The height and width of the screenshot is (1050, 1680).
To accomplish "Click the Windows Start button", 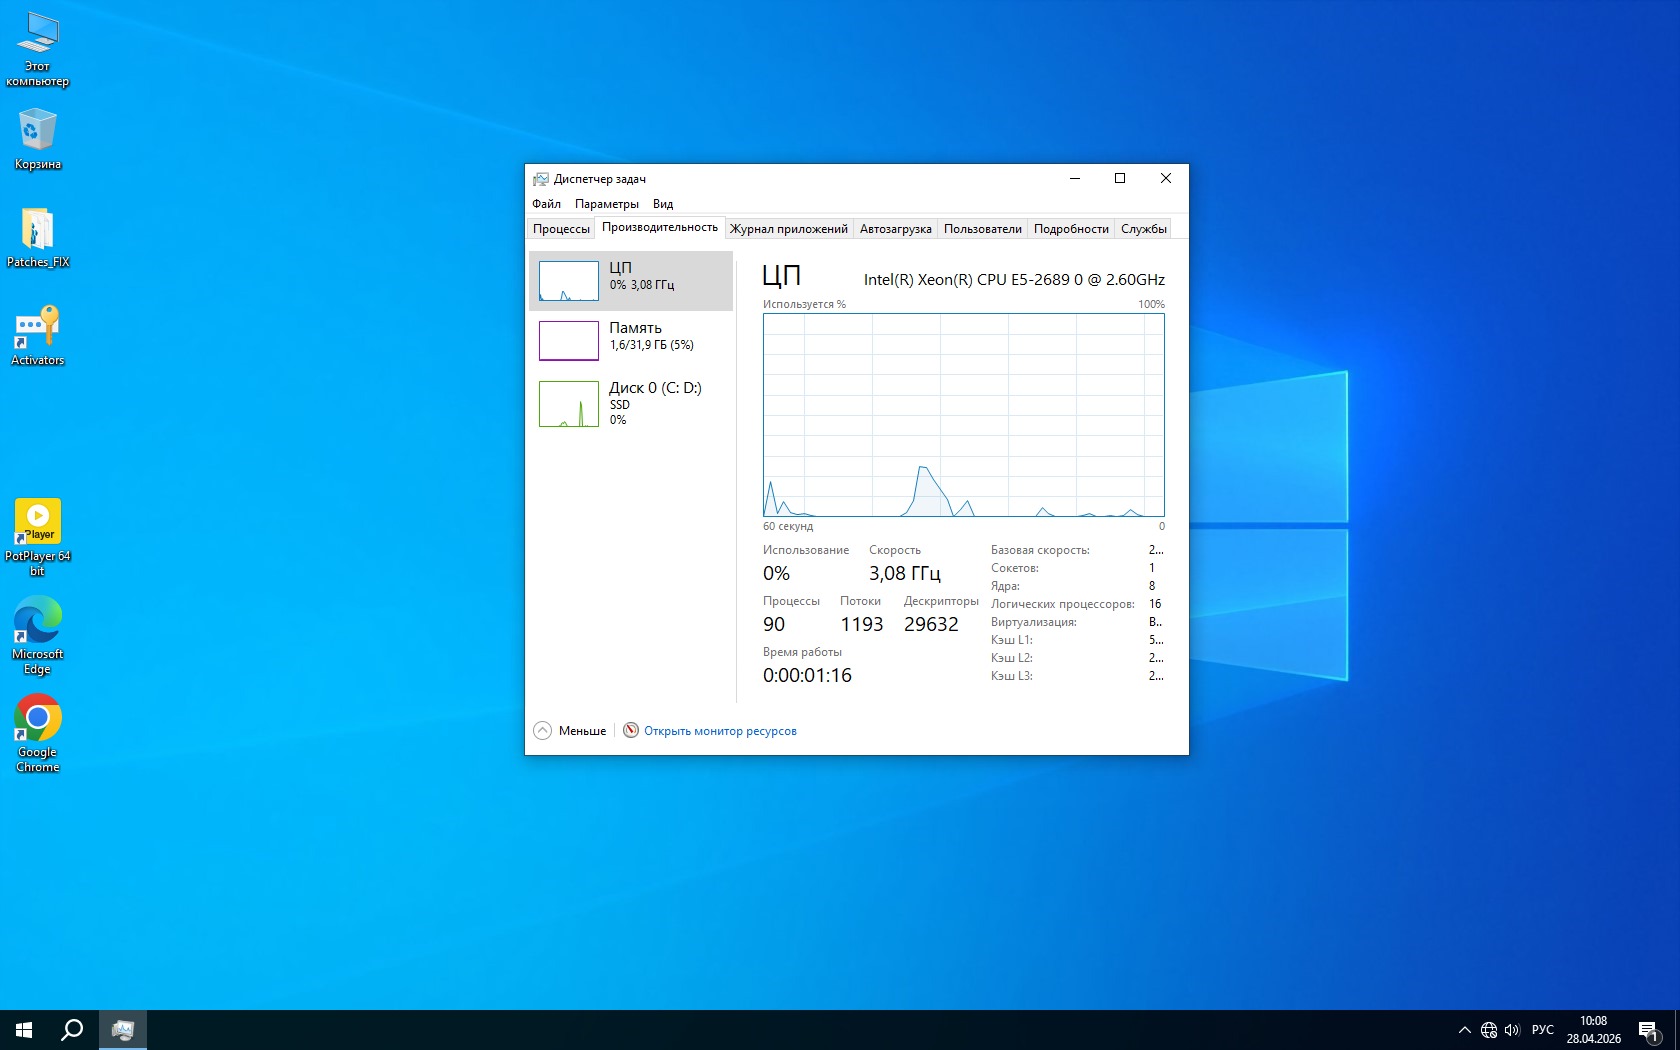I will click(x=24, y=1030).
